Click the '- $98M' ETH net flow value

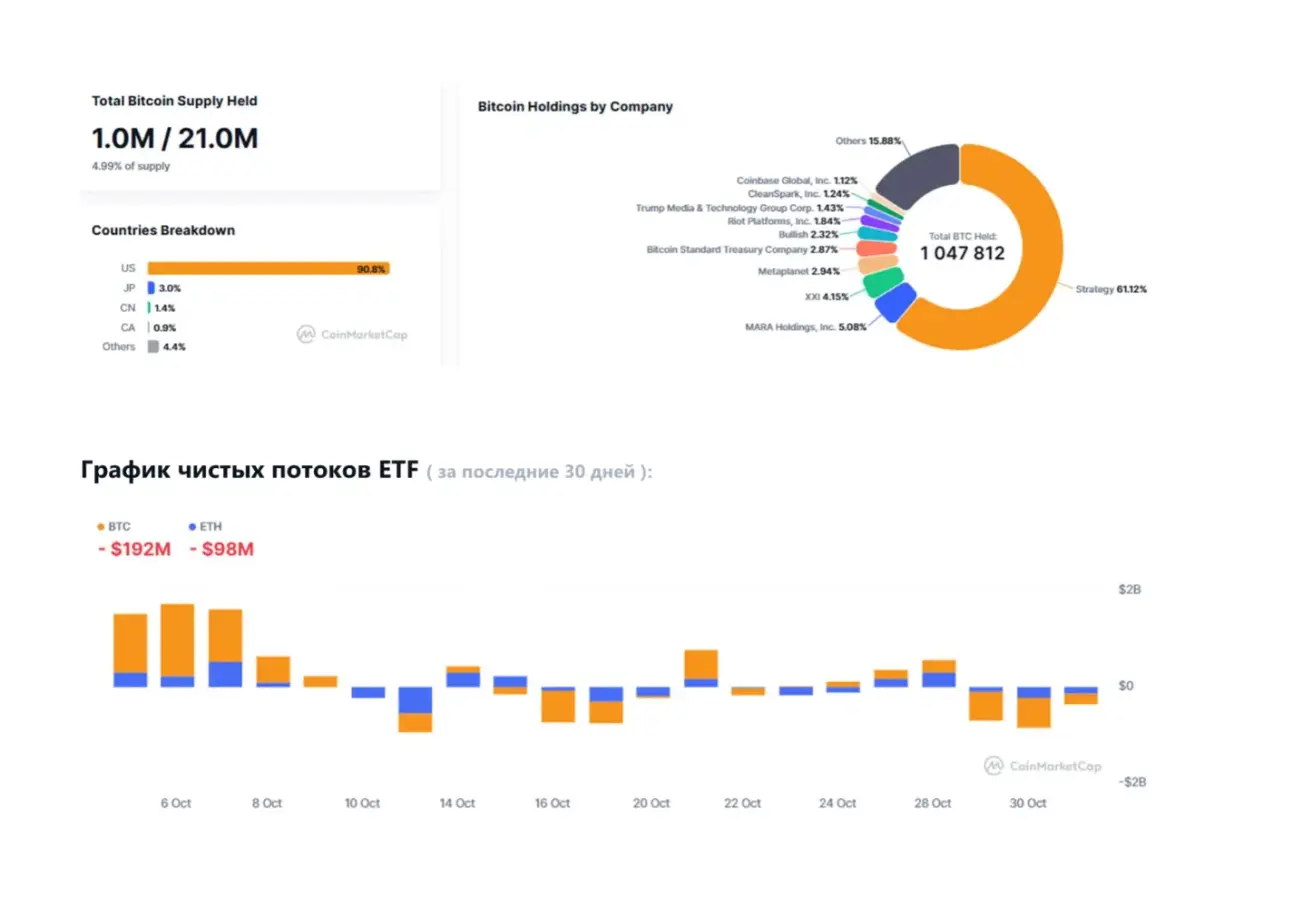(221, 549)
